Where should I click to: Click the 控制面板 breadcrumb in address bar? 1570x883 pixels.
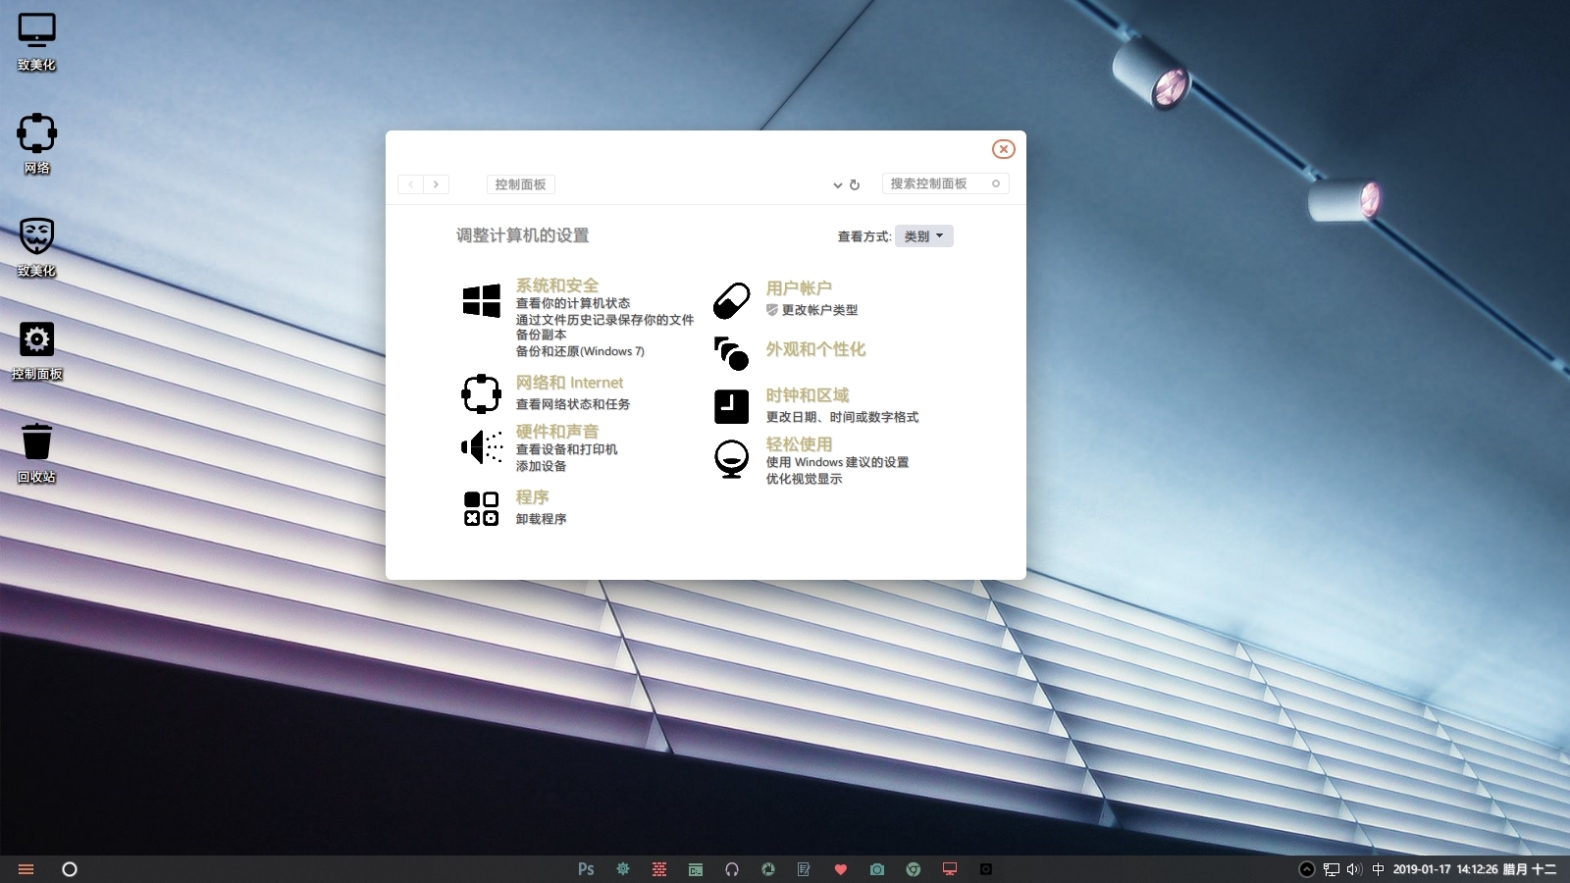[520, 184]
